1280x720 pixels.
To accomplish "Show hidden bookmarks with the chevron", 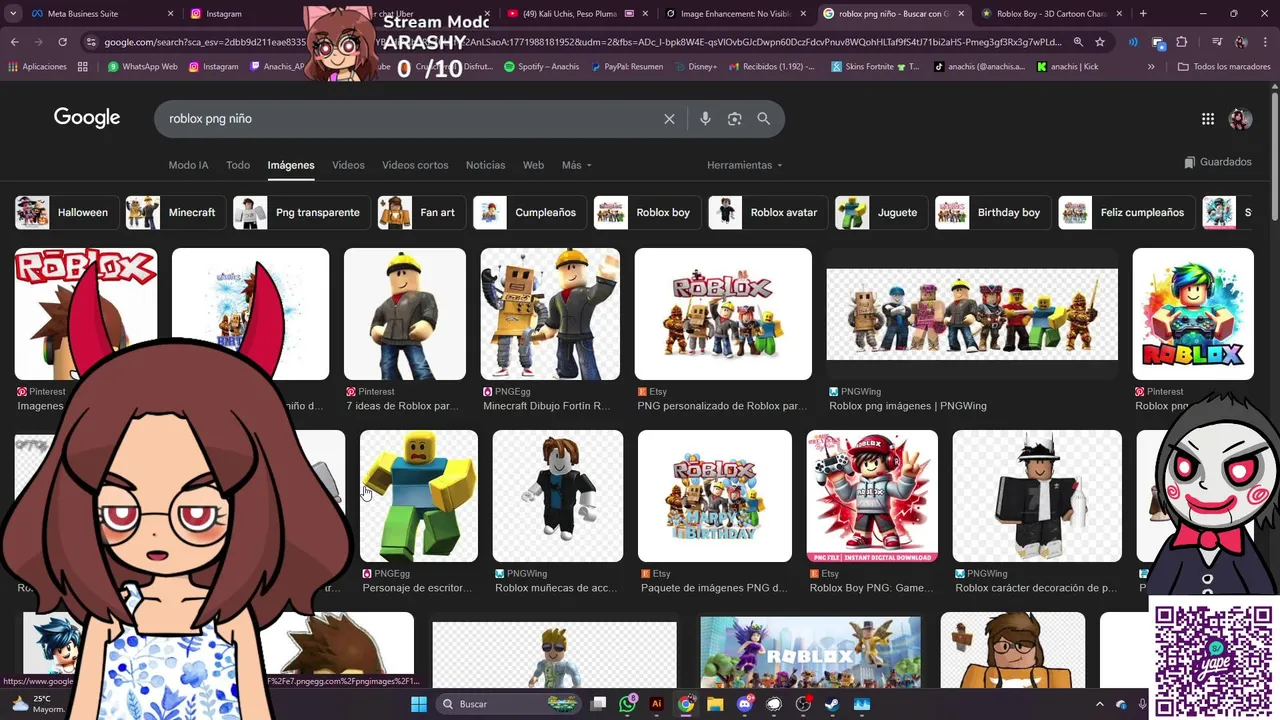I will pos(1151,67).
